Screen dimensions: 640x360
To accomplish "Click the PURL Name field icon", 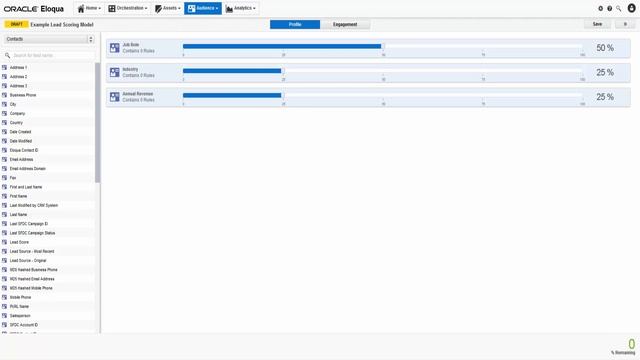I will pos(4,307).
